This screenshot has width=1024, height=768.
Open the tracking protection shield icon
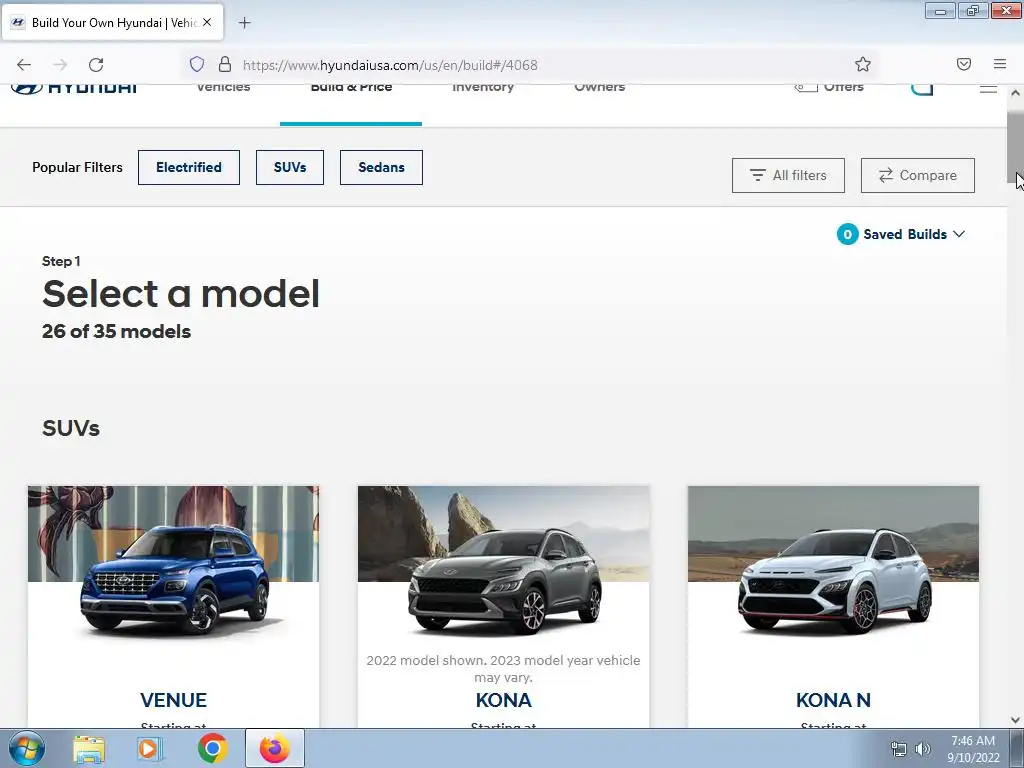197,64
